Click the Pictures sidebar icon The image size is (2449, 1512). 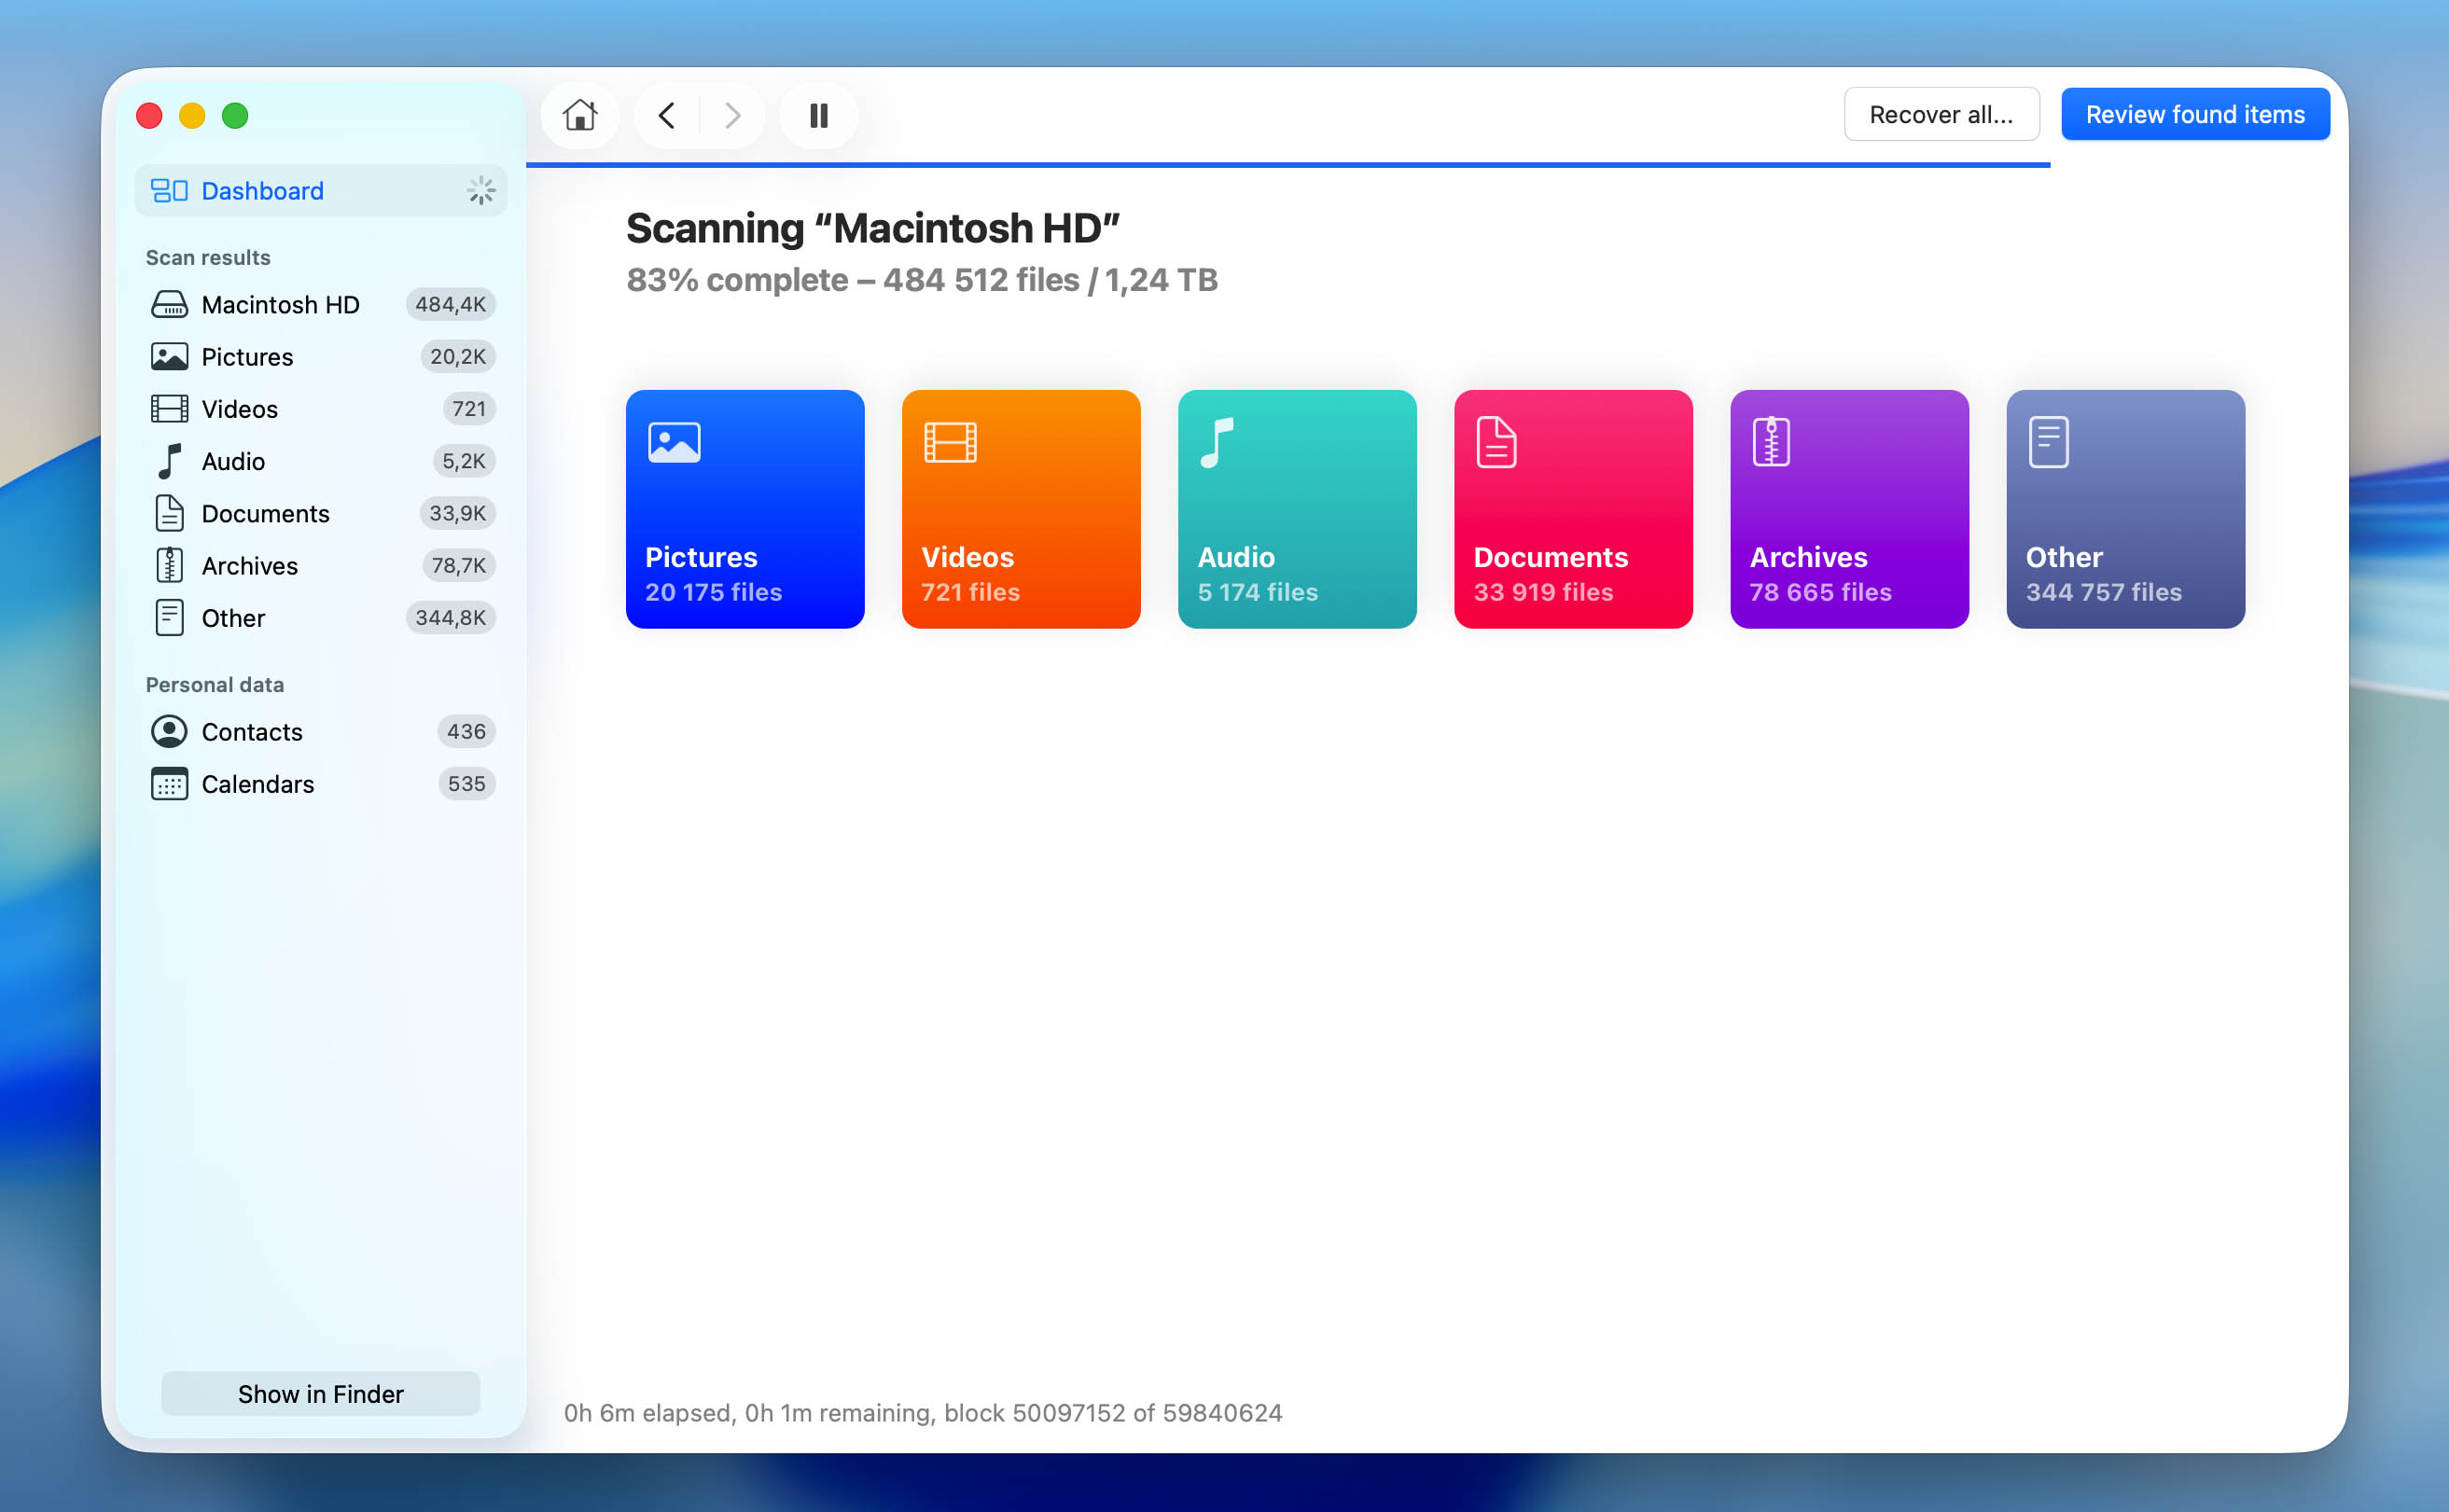pyautogui.click(x=169, y=356)
